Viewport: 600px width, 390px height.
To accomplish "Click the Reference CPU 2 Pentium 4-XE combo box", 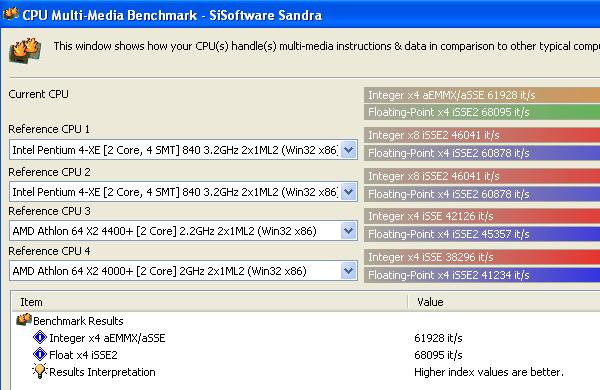I will [183, 192].
